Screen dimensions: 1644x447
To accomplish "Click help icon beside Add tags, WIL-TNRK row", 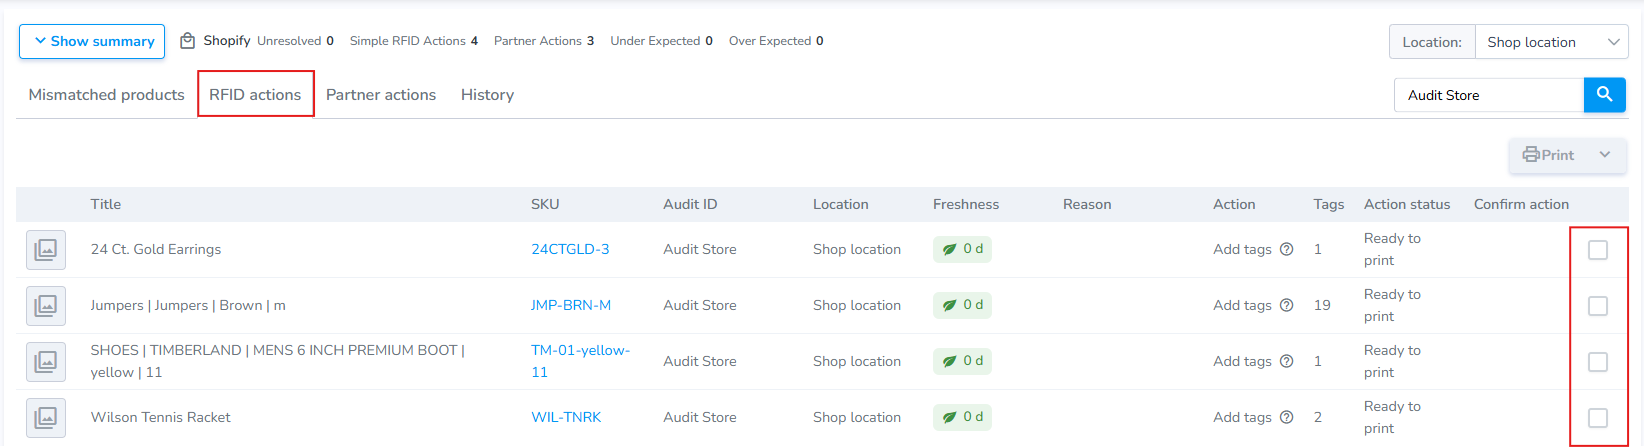I will tap(1287, 417).
